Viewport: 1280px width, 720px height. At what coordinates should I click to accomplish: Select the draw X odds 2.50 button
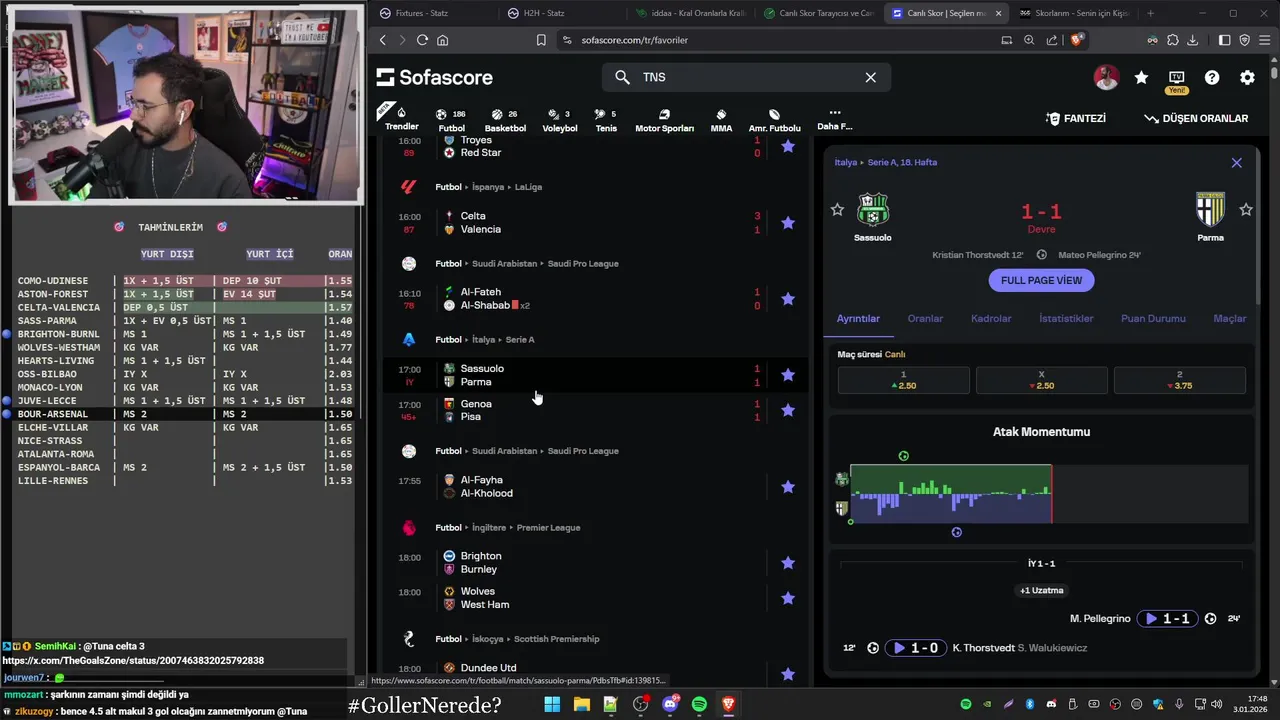tap(1041, 380)
